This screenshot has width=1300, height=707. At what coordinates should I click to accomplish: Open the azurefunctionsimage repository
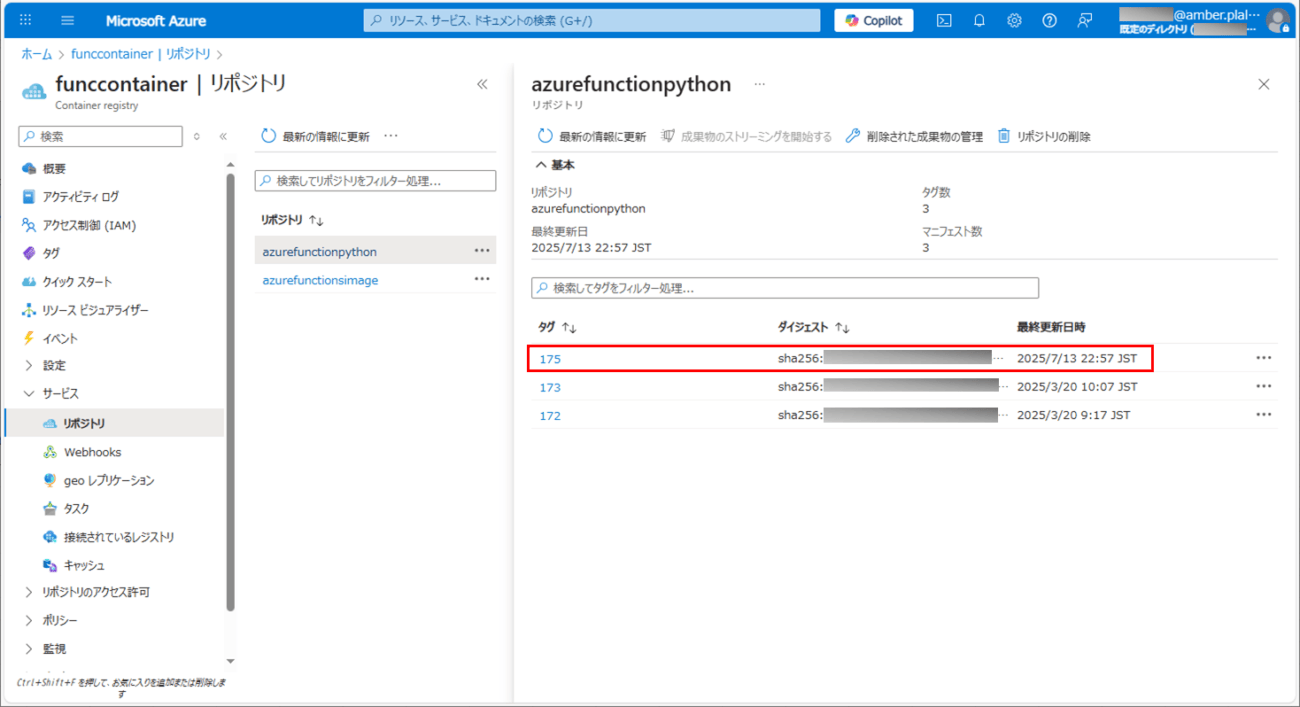point(320,280)
